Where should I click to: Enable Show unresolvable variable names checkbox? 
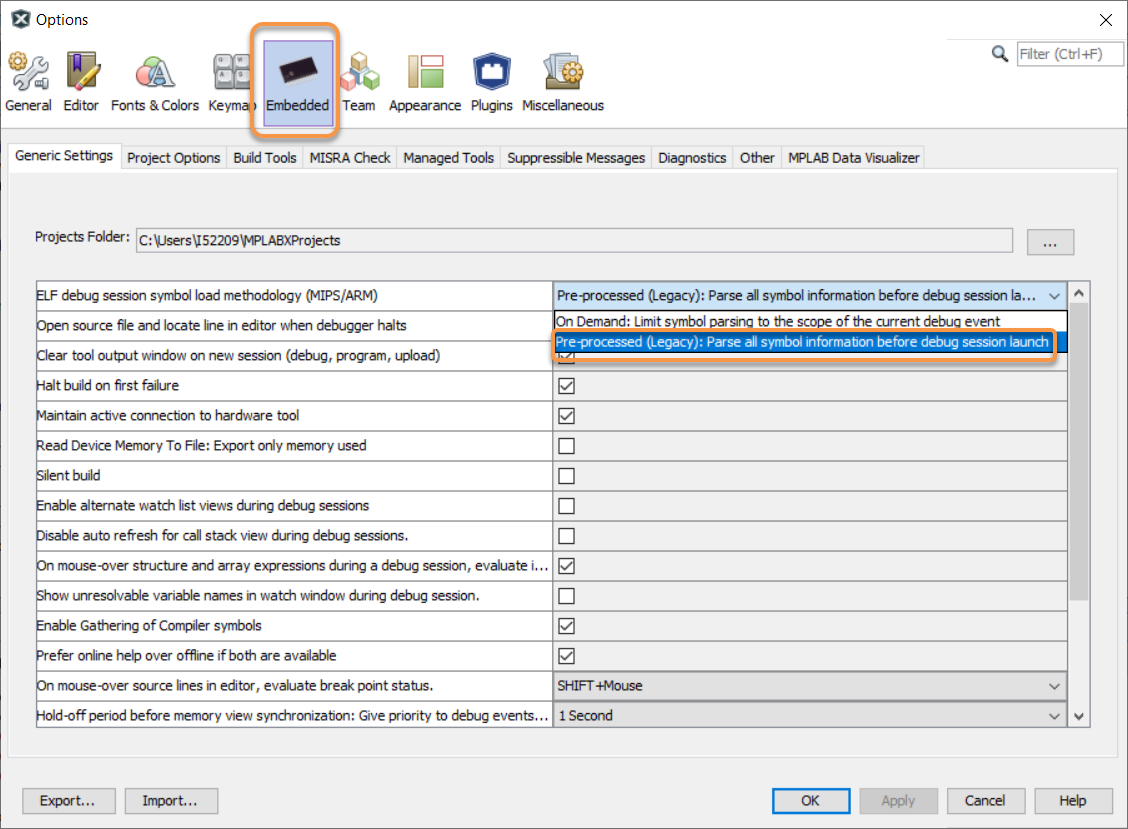click(x=566, y=596)
